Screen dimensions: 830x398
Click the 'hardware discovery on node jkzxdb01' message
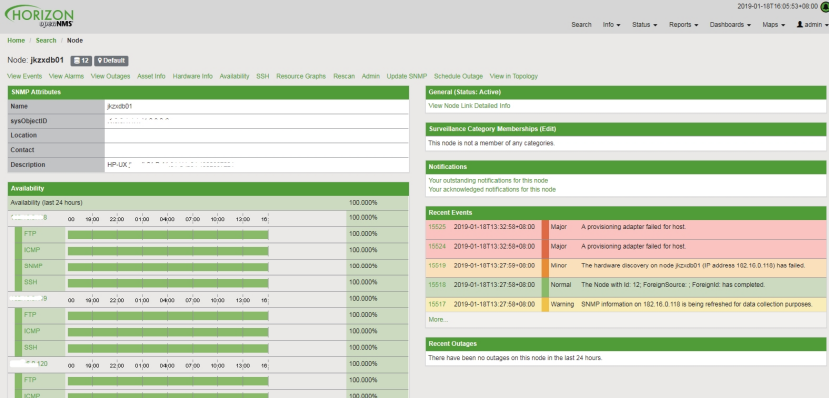(693, 266)
